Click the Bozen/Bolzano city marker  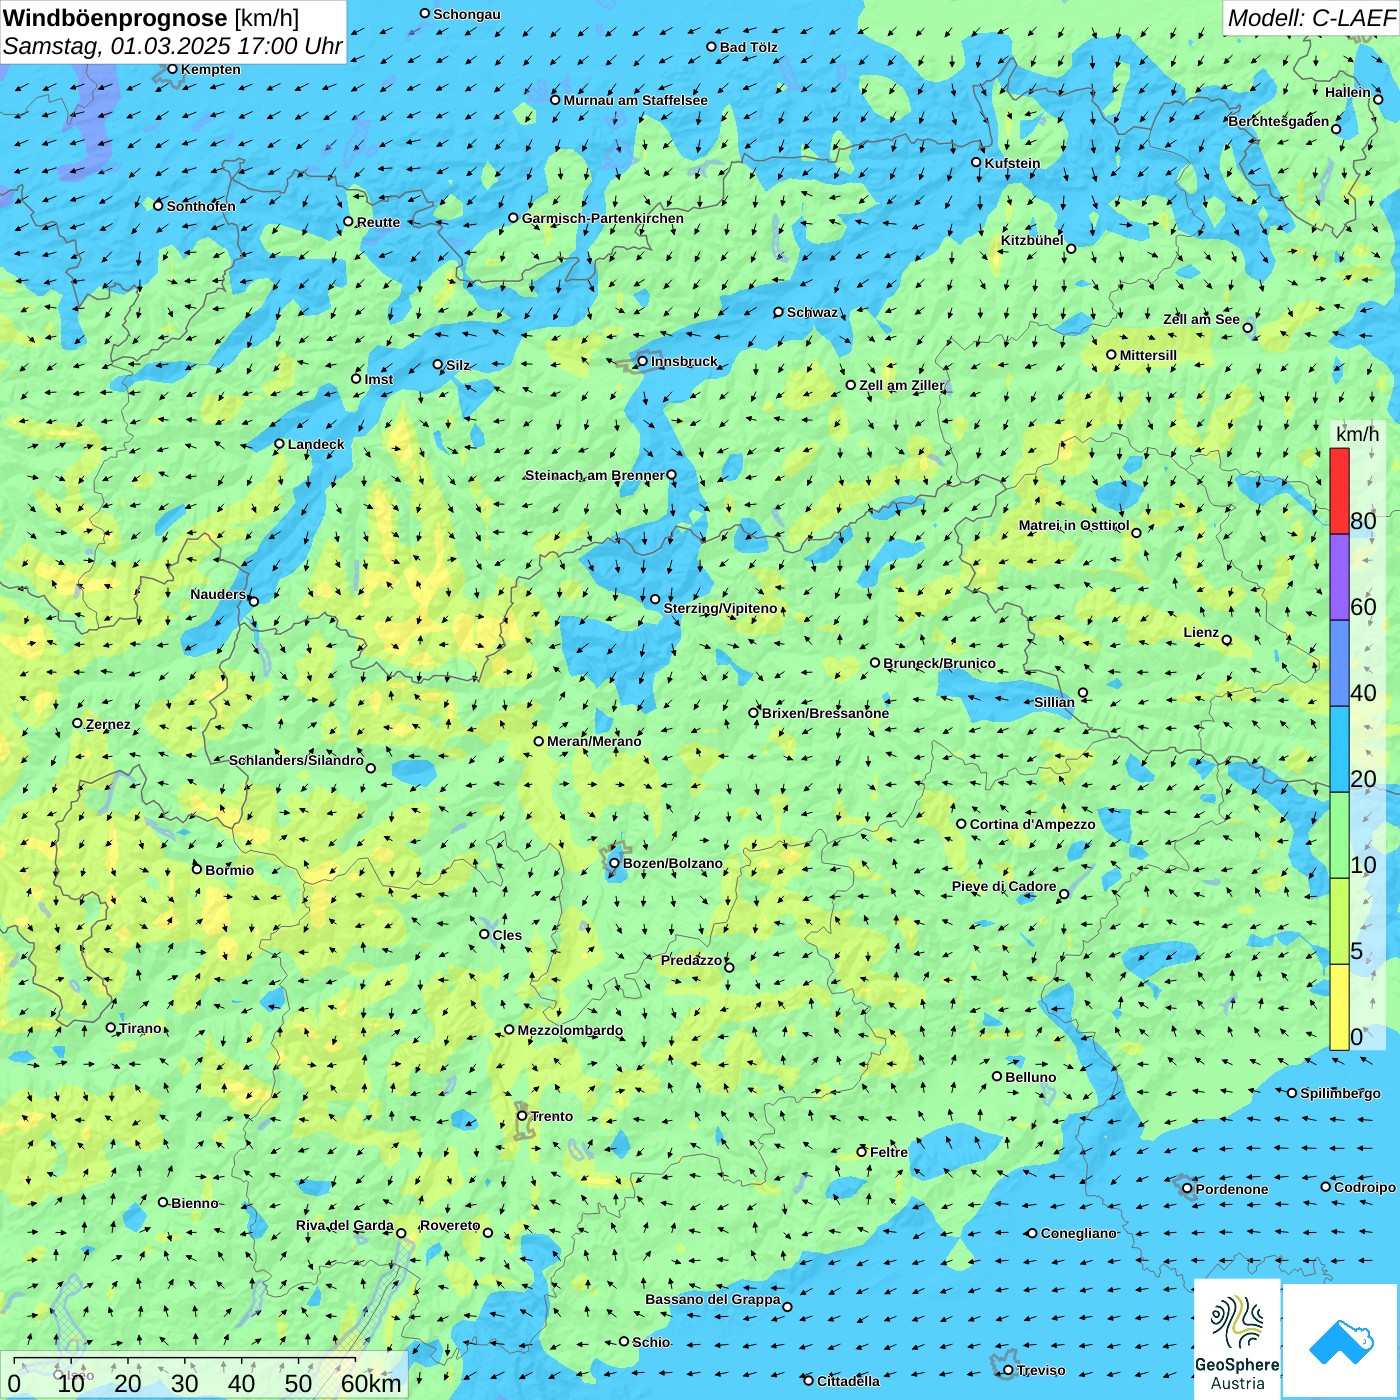point(614,863)
